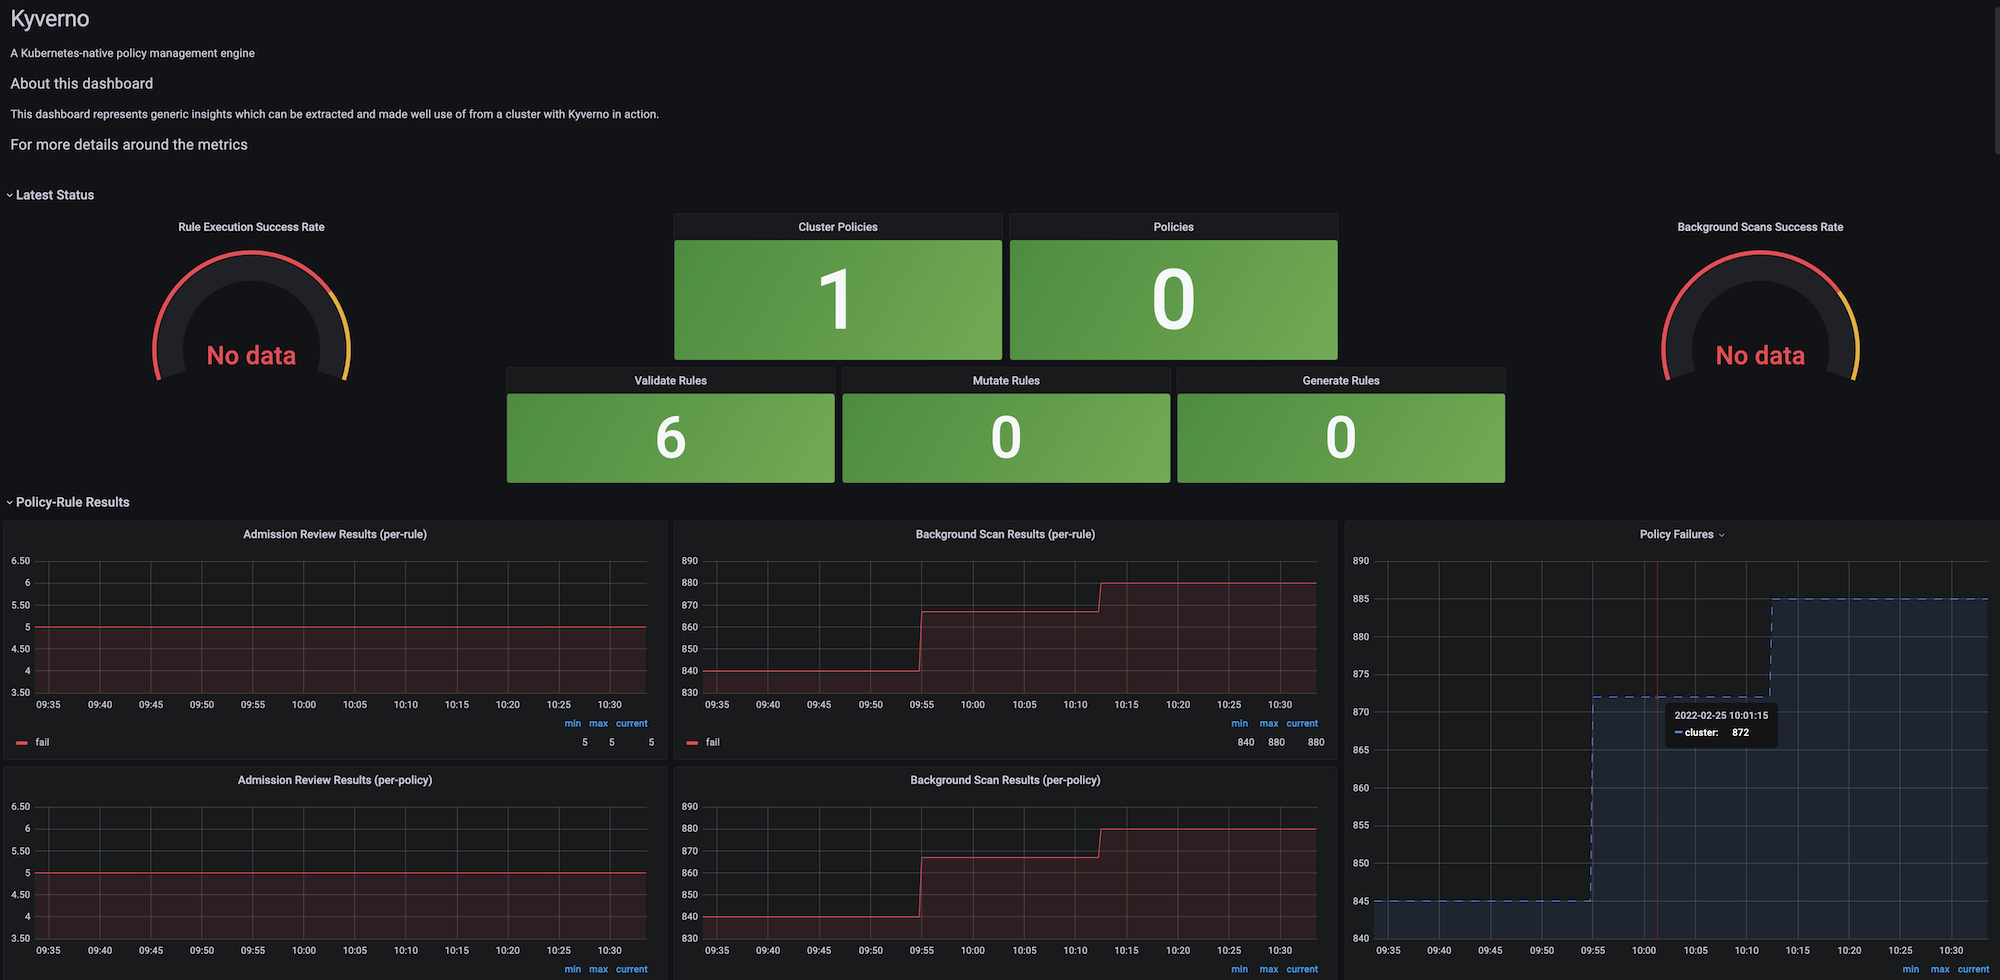Click "For more details around the metrics" heading
Image resolution: width=2000 pixels, height=980 pixels.
coord(129,145)
